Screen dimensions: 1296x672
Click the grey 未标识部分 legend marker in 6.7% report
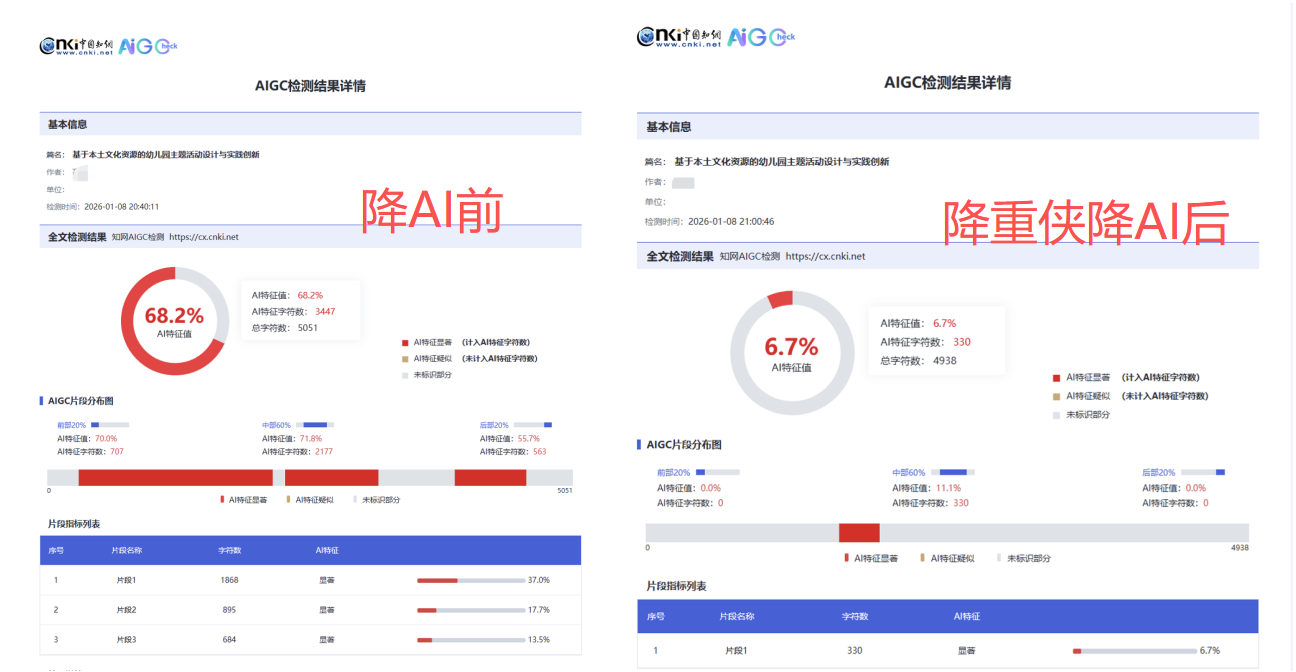click(1056, 415)
